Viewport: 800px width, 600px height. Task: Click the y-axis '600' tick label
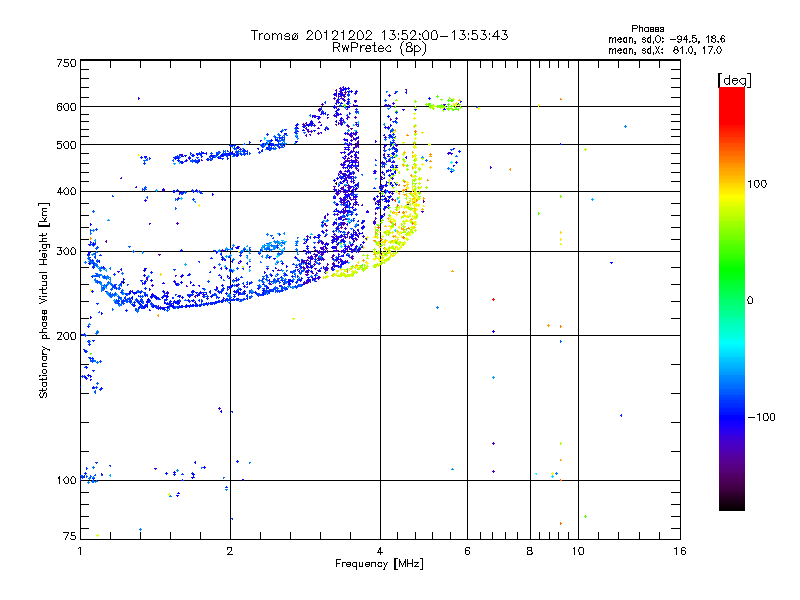66,107
